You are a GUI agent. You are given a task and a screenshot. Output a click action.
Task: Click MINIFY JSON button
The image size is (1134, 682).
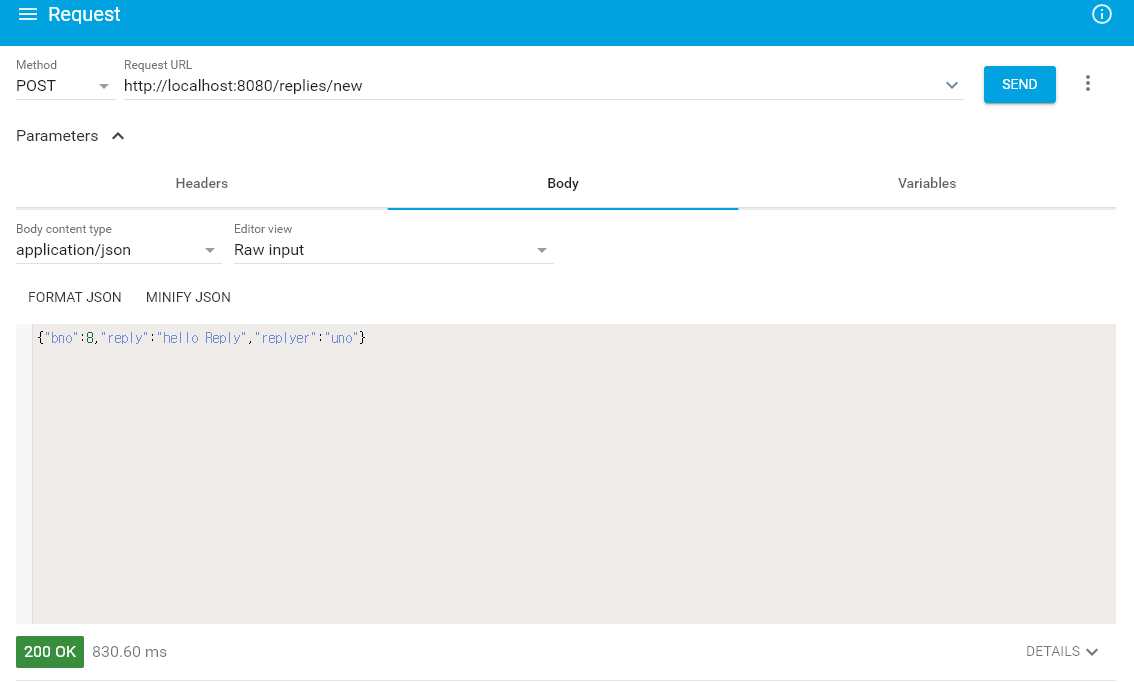(188, 297)
